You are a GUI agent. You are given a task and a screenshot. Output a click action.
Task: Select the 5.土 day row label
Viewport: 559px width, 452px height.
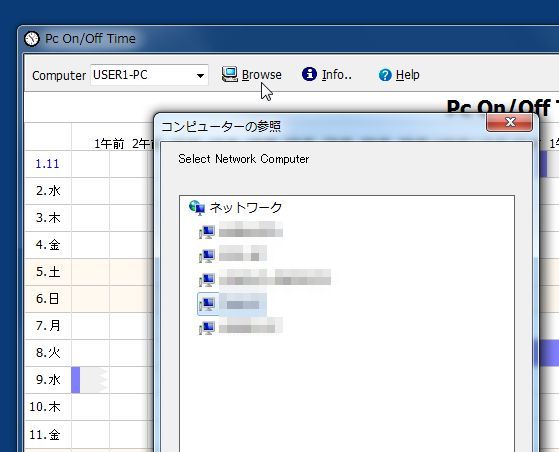48,272
